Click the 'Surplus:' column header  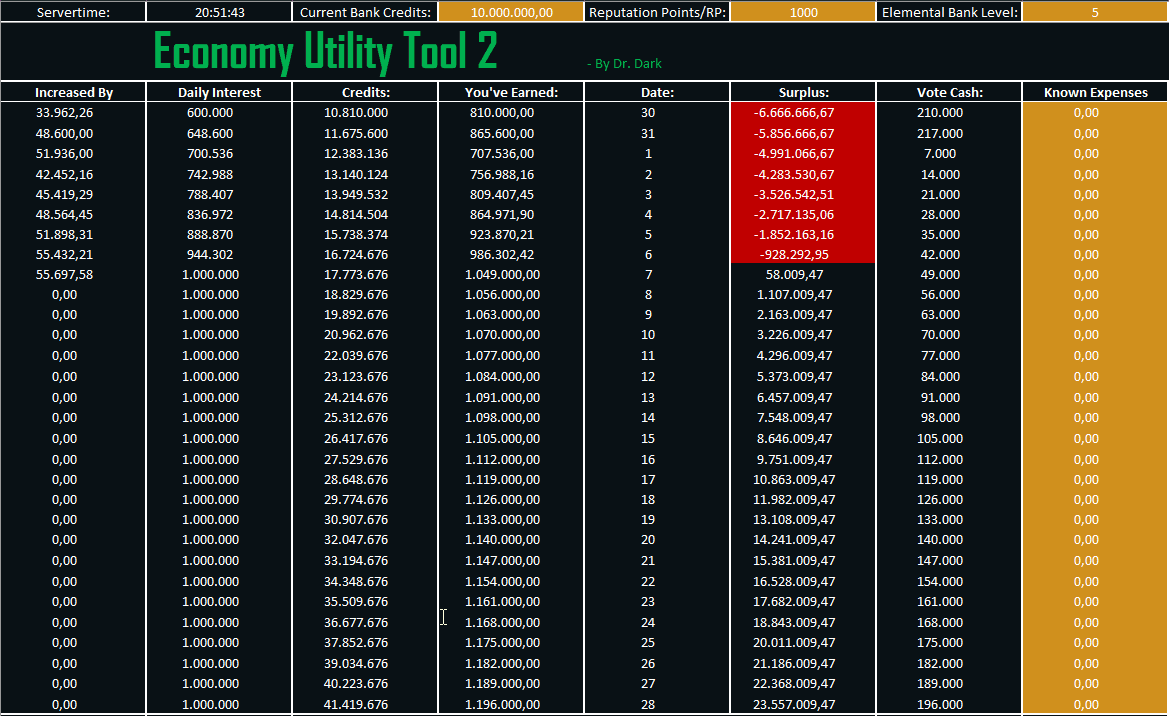pos(803,92)
